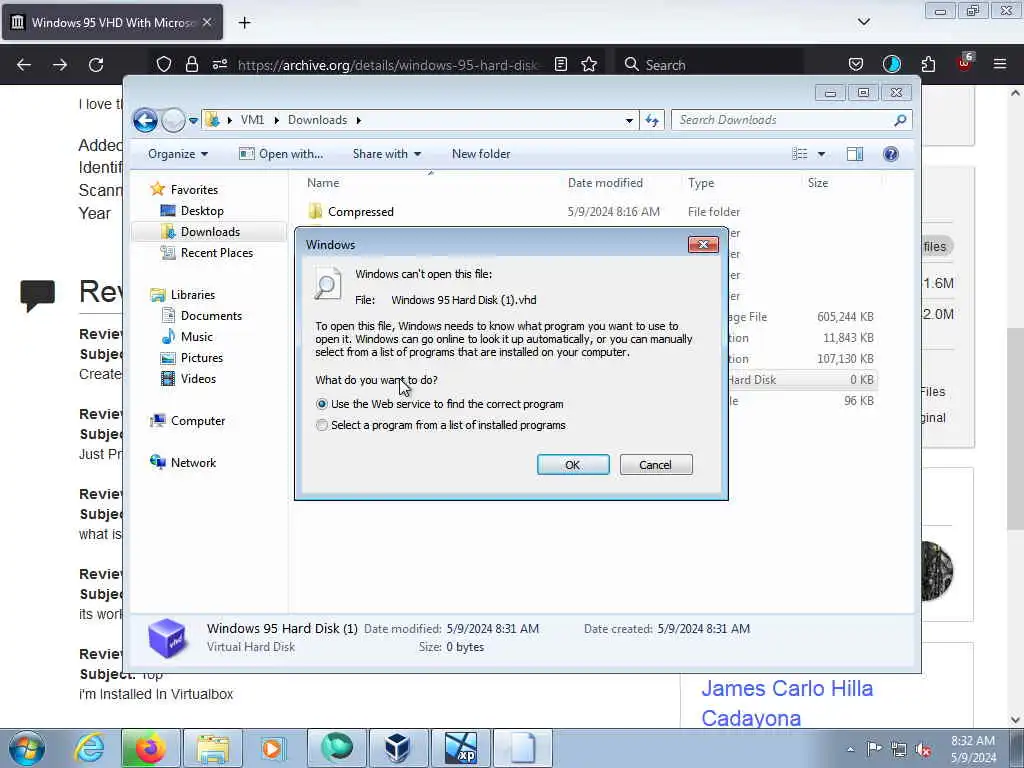The height and width of the screenshot is (768, 1024).
Task: Open Firefox hamburger application menu
Action: 1000,64
